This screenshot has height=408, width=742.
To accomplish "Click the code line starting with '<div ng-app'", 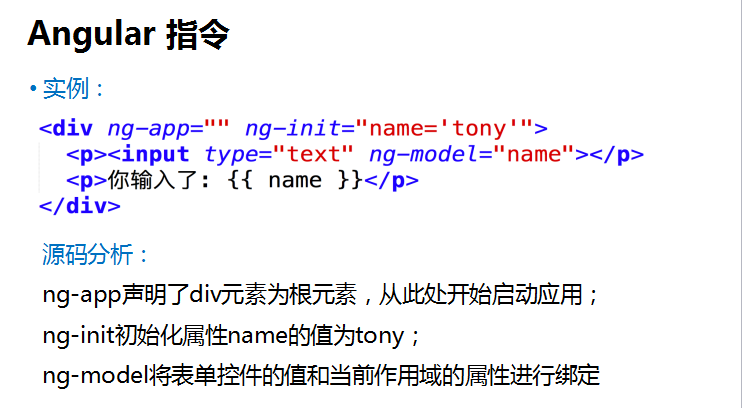I will click(293, 128).
